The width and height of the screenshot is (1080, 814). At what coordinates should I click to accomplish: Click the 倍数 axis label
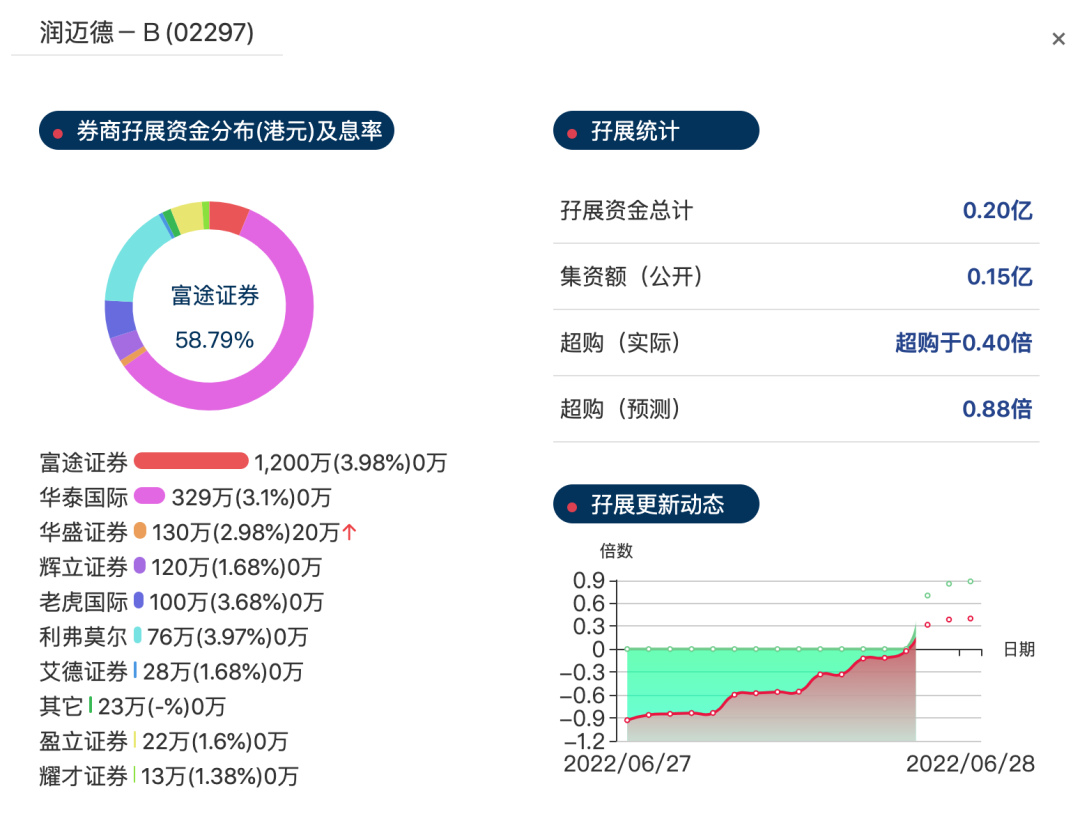tap(616, 551)
